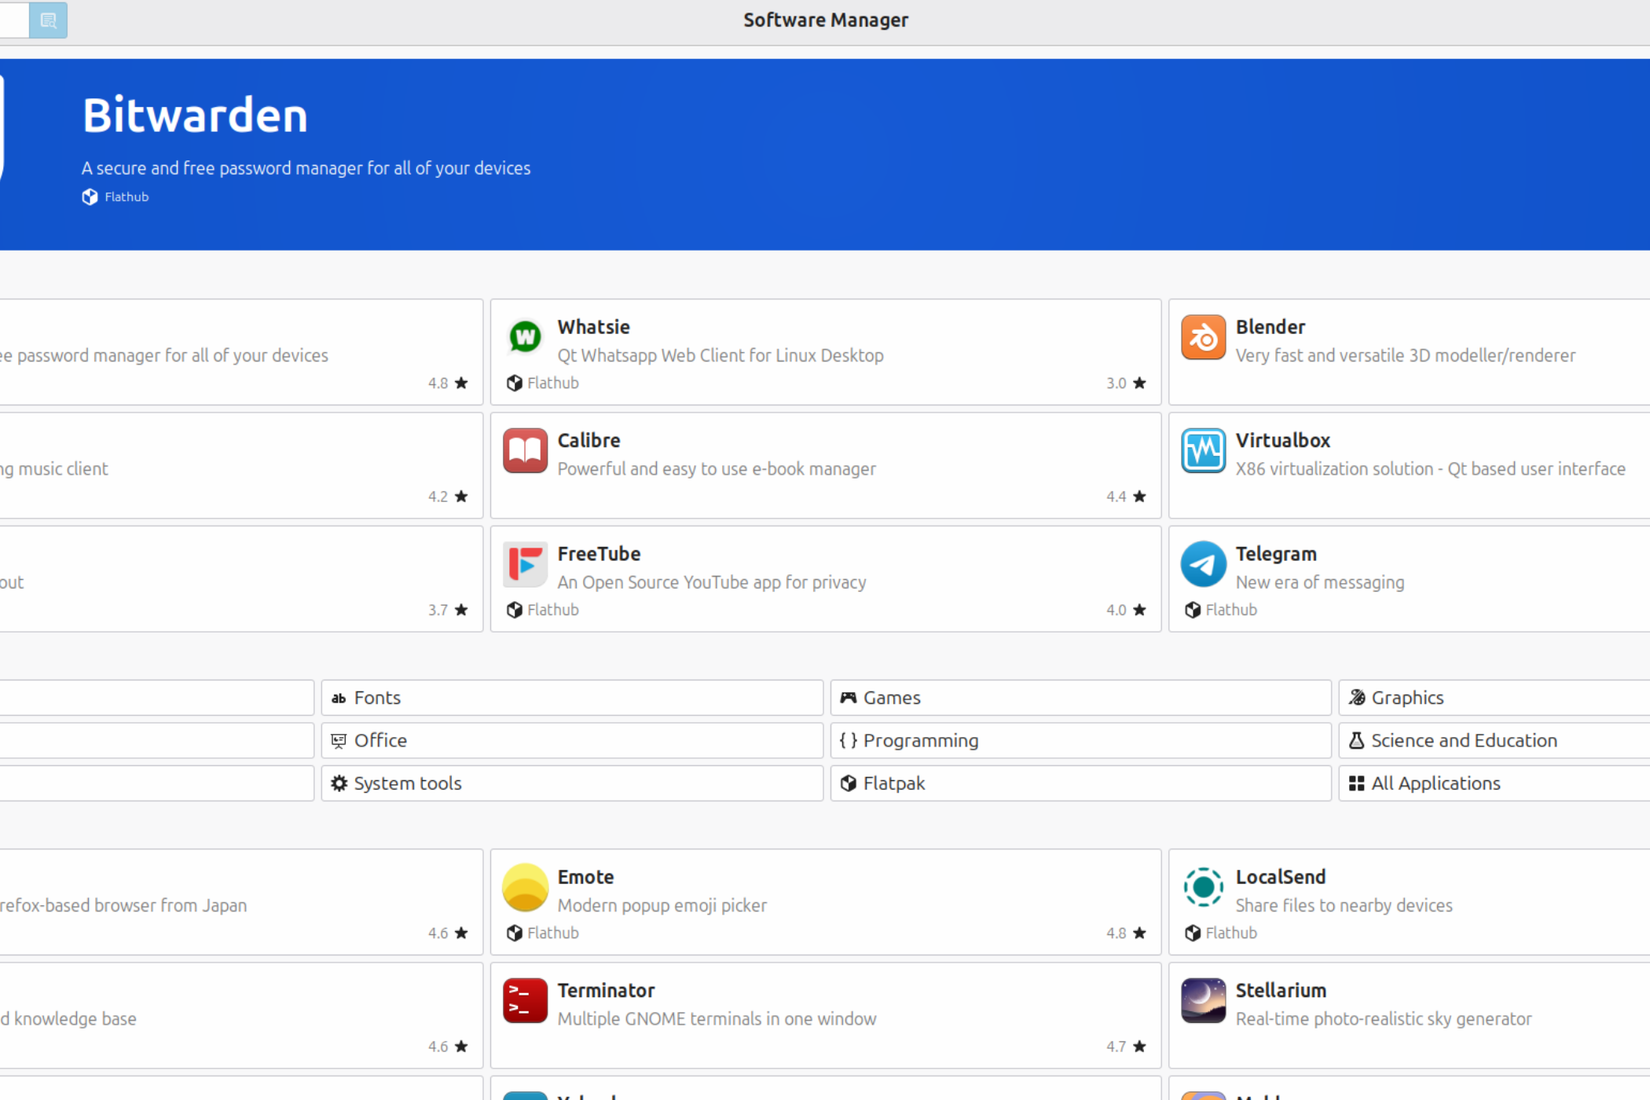Open the Fonts category
This screenshot has width=1650, height=1100.
(x=572, y=698)
